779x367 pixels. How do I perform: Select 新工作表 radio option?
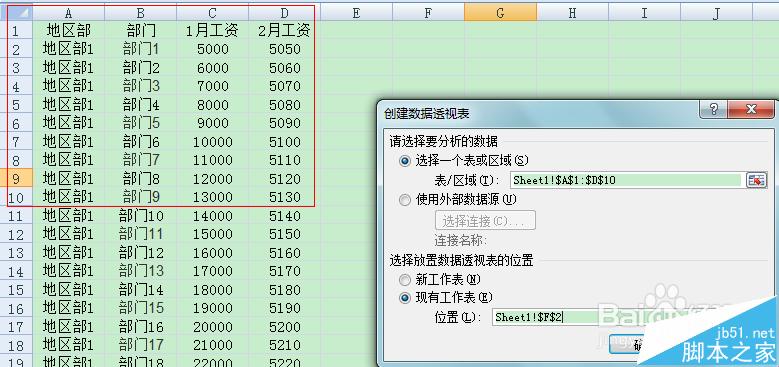[405, 280]
